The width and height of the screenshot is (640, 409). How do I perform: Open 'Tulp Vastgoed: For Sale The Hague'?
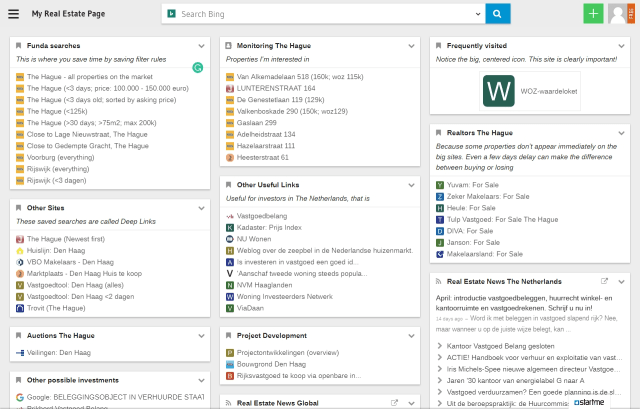[x=502, y=220]
